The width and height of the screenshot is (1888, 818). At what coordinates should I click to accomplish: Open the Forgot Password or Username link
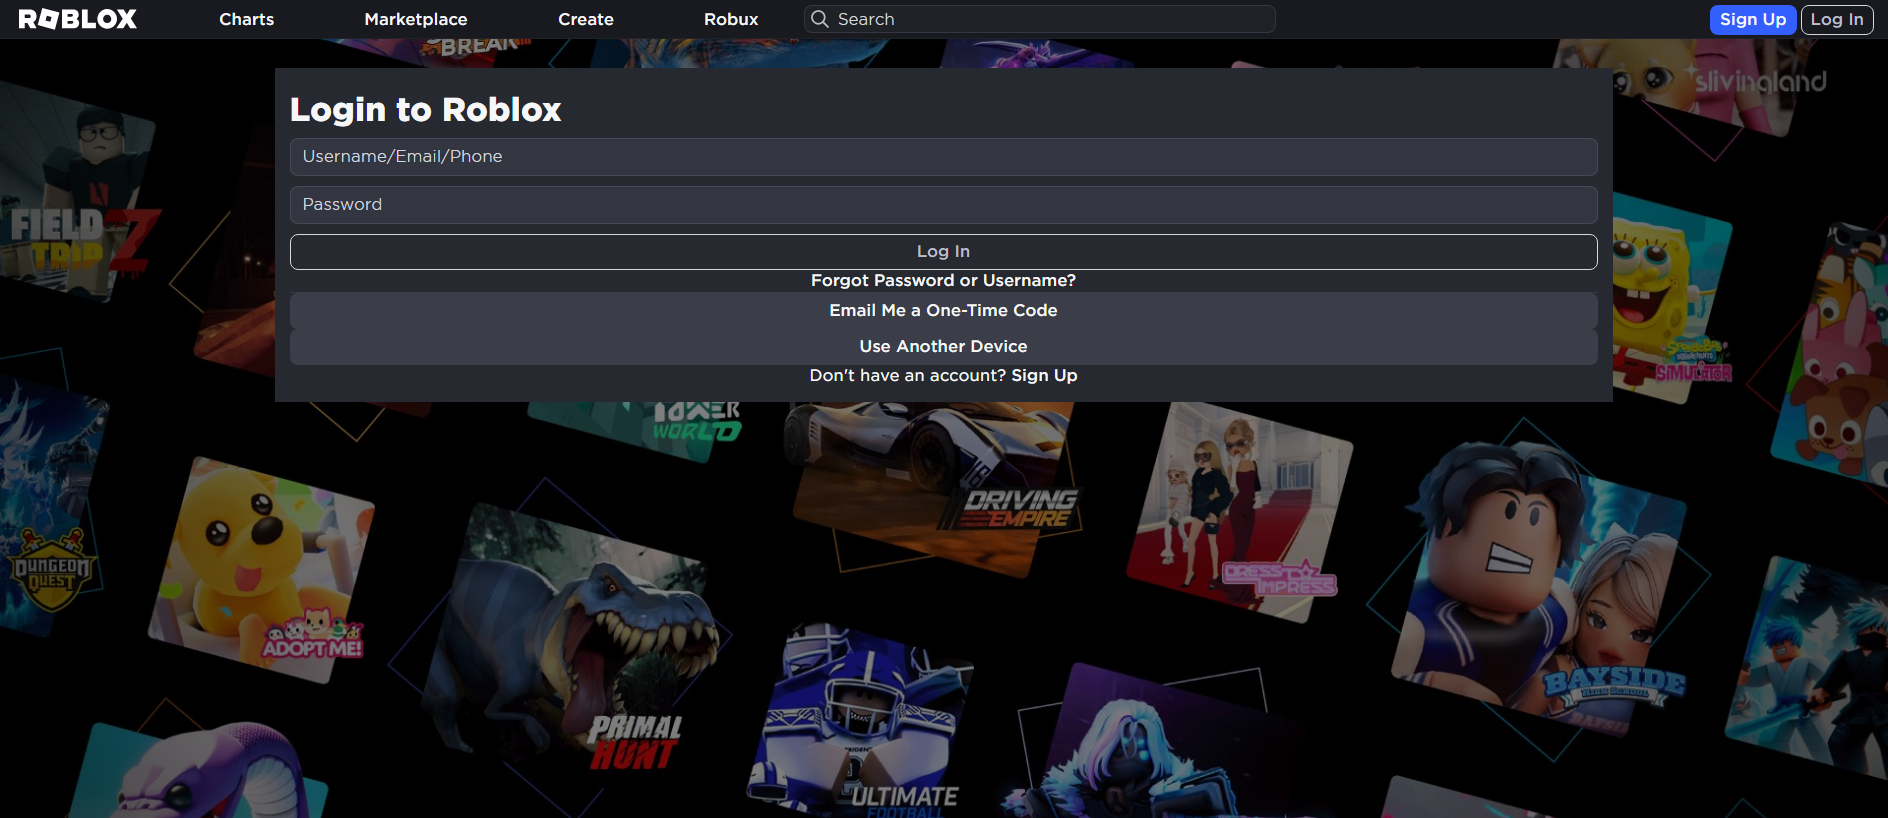coord(943,281)
